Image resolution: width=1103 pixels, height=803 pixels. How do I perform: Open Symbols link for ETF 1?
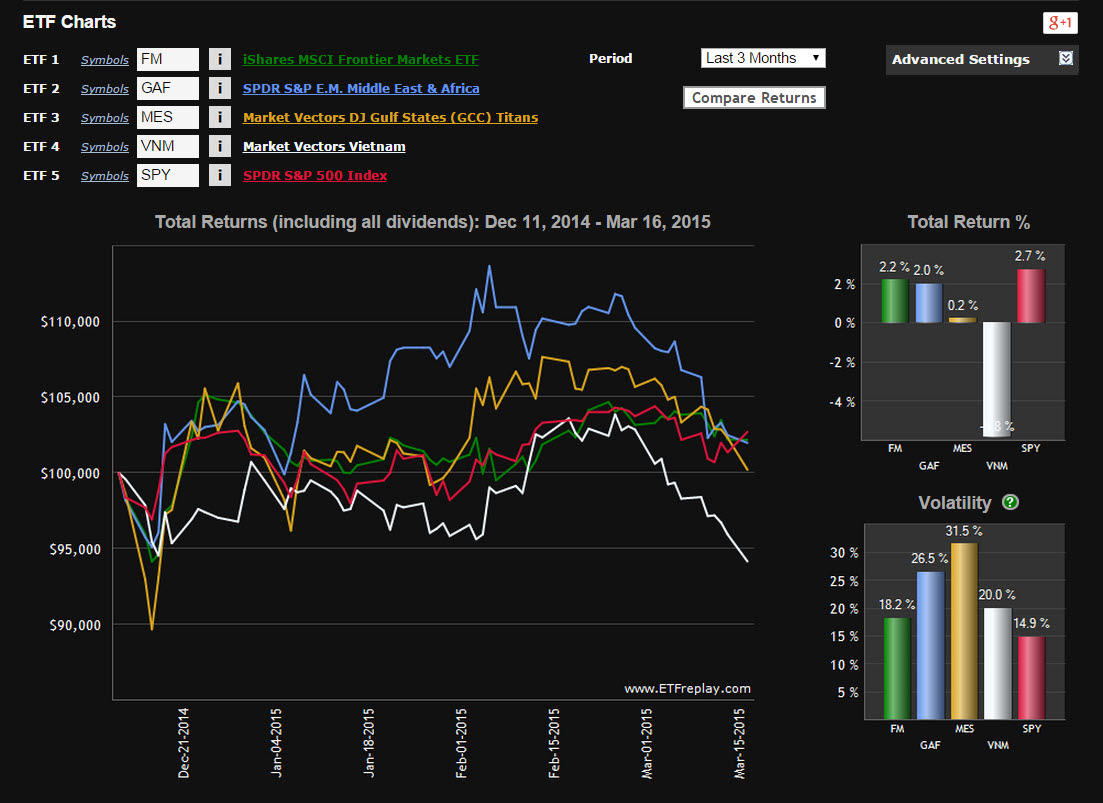(105, 60)
